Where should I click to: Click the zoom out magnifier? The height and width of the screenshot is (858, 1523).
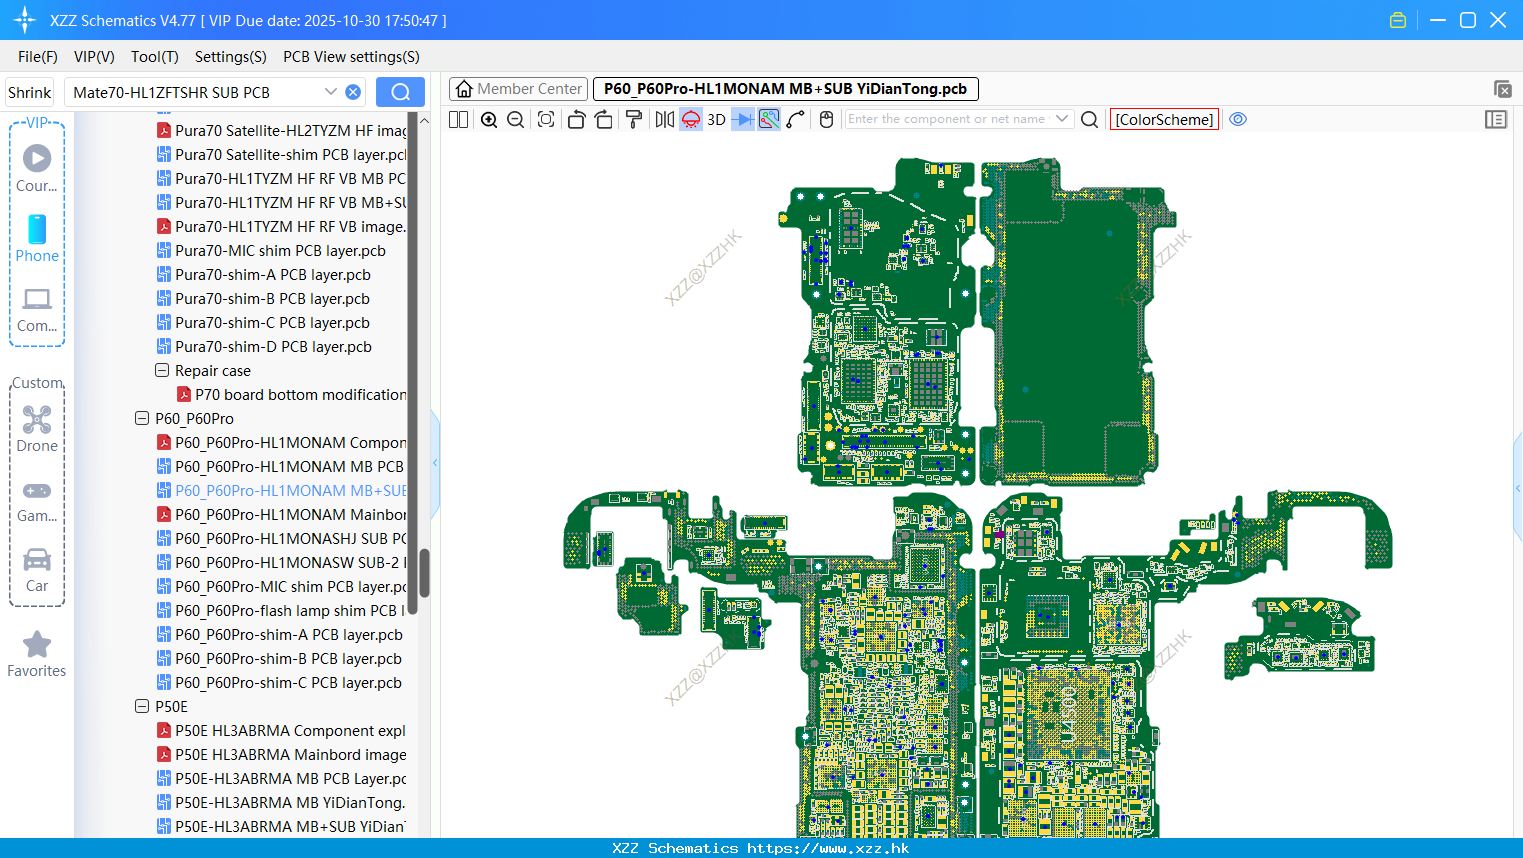click(515, 119)
